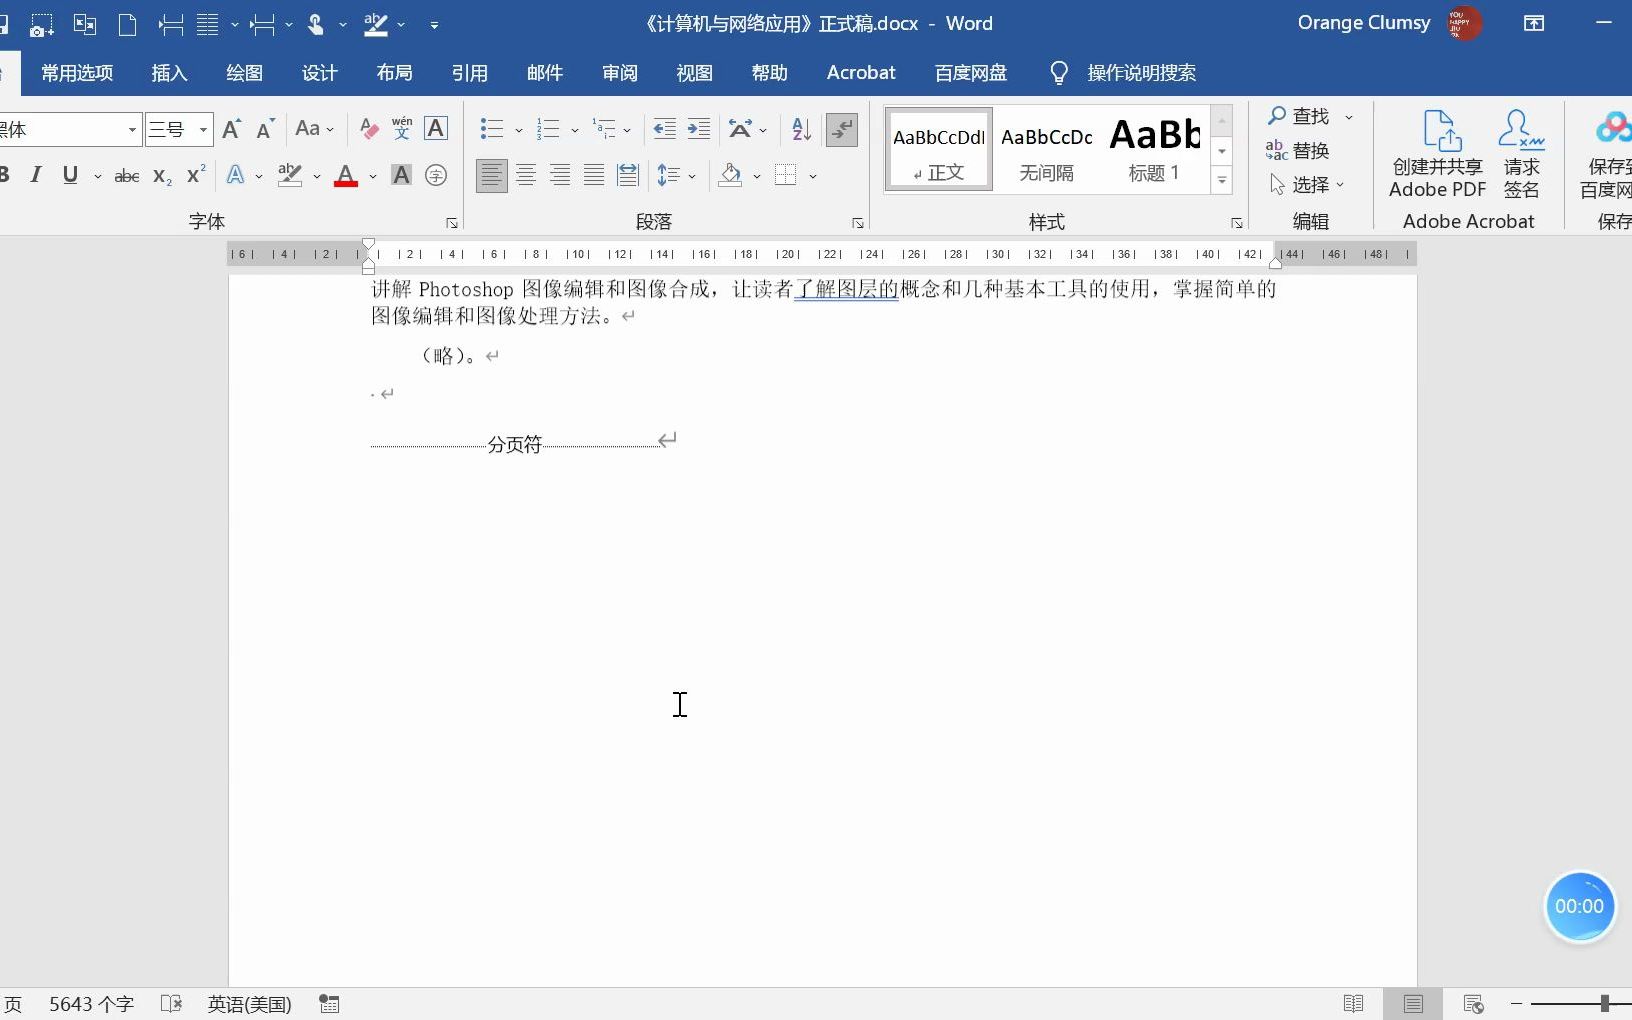
Task: Toggle show/hide paragraph marks
Action: [842, 129]
